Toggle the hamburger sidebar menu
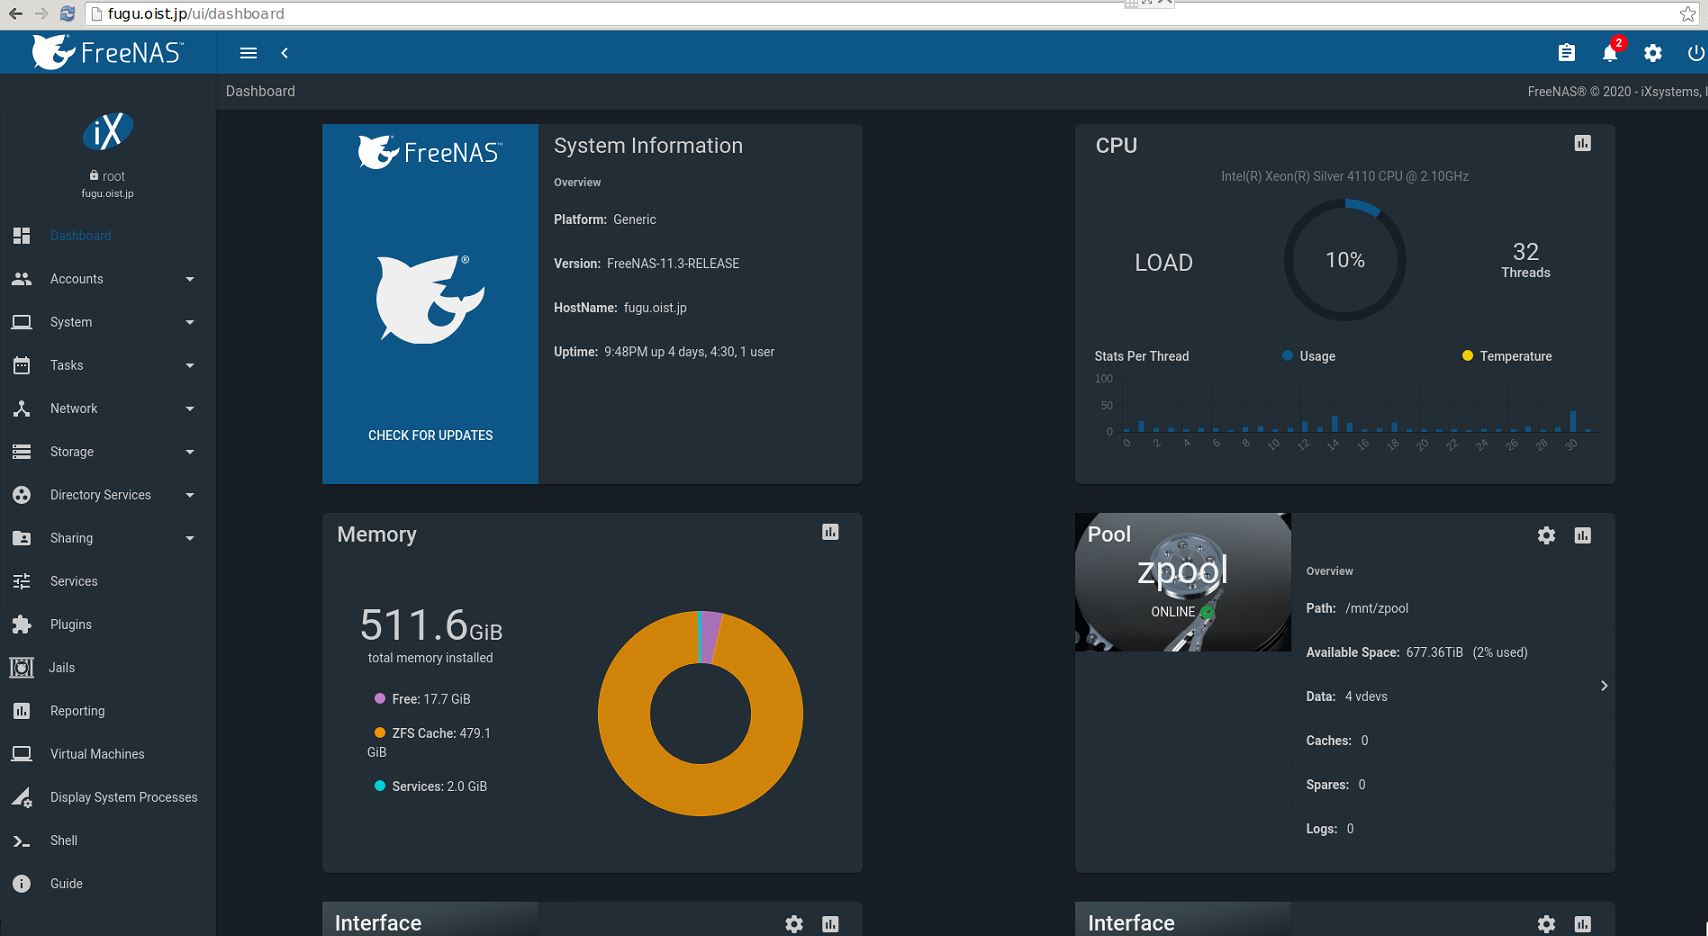This screenshot has height=936, width=1708. click(249, 53)
